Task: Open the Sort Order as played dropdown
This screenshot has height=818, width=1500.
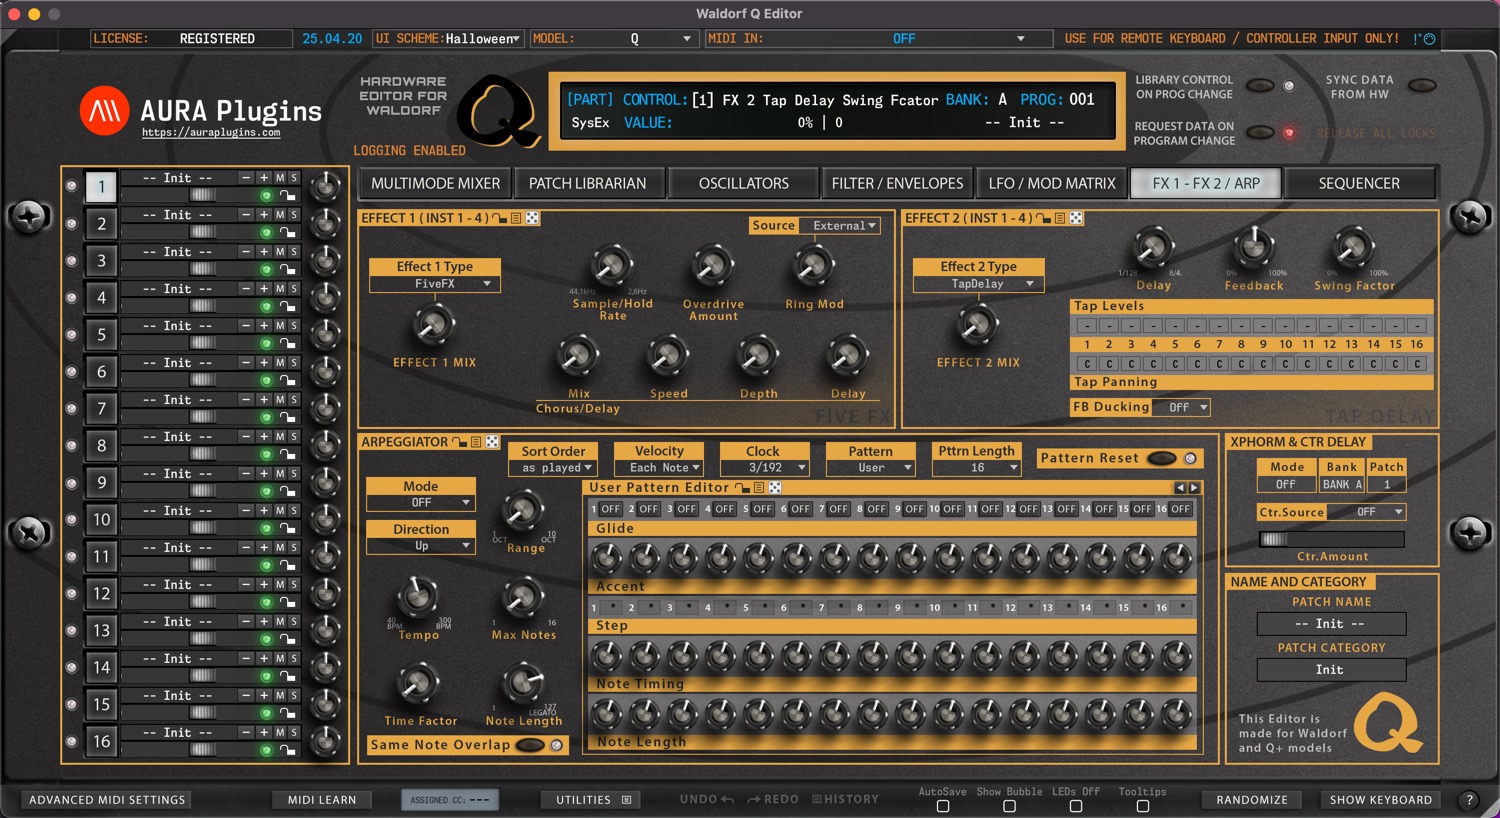Action: pyautogui.click(x=553, y=468)
